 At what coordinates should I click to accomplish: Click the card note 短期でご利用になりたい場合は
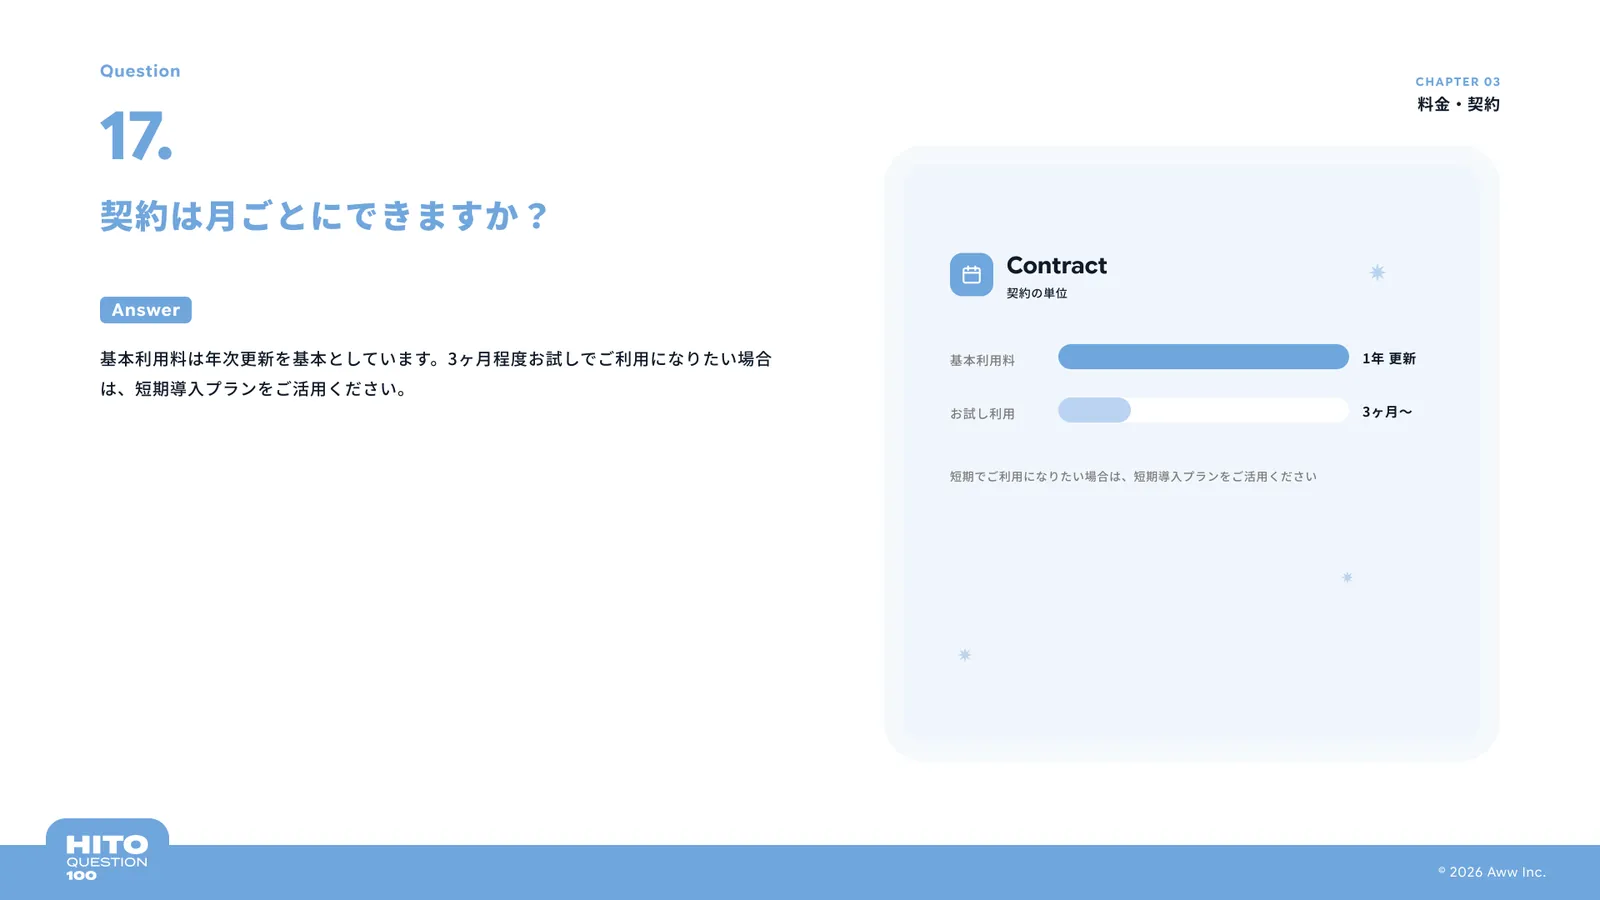coord(1133,477)
